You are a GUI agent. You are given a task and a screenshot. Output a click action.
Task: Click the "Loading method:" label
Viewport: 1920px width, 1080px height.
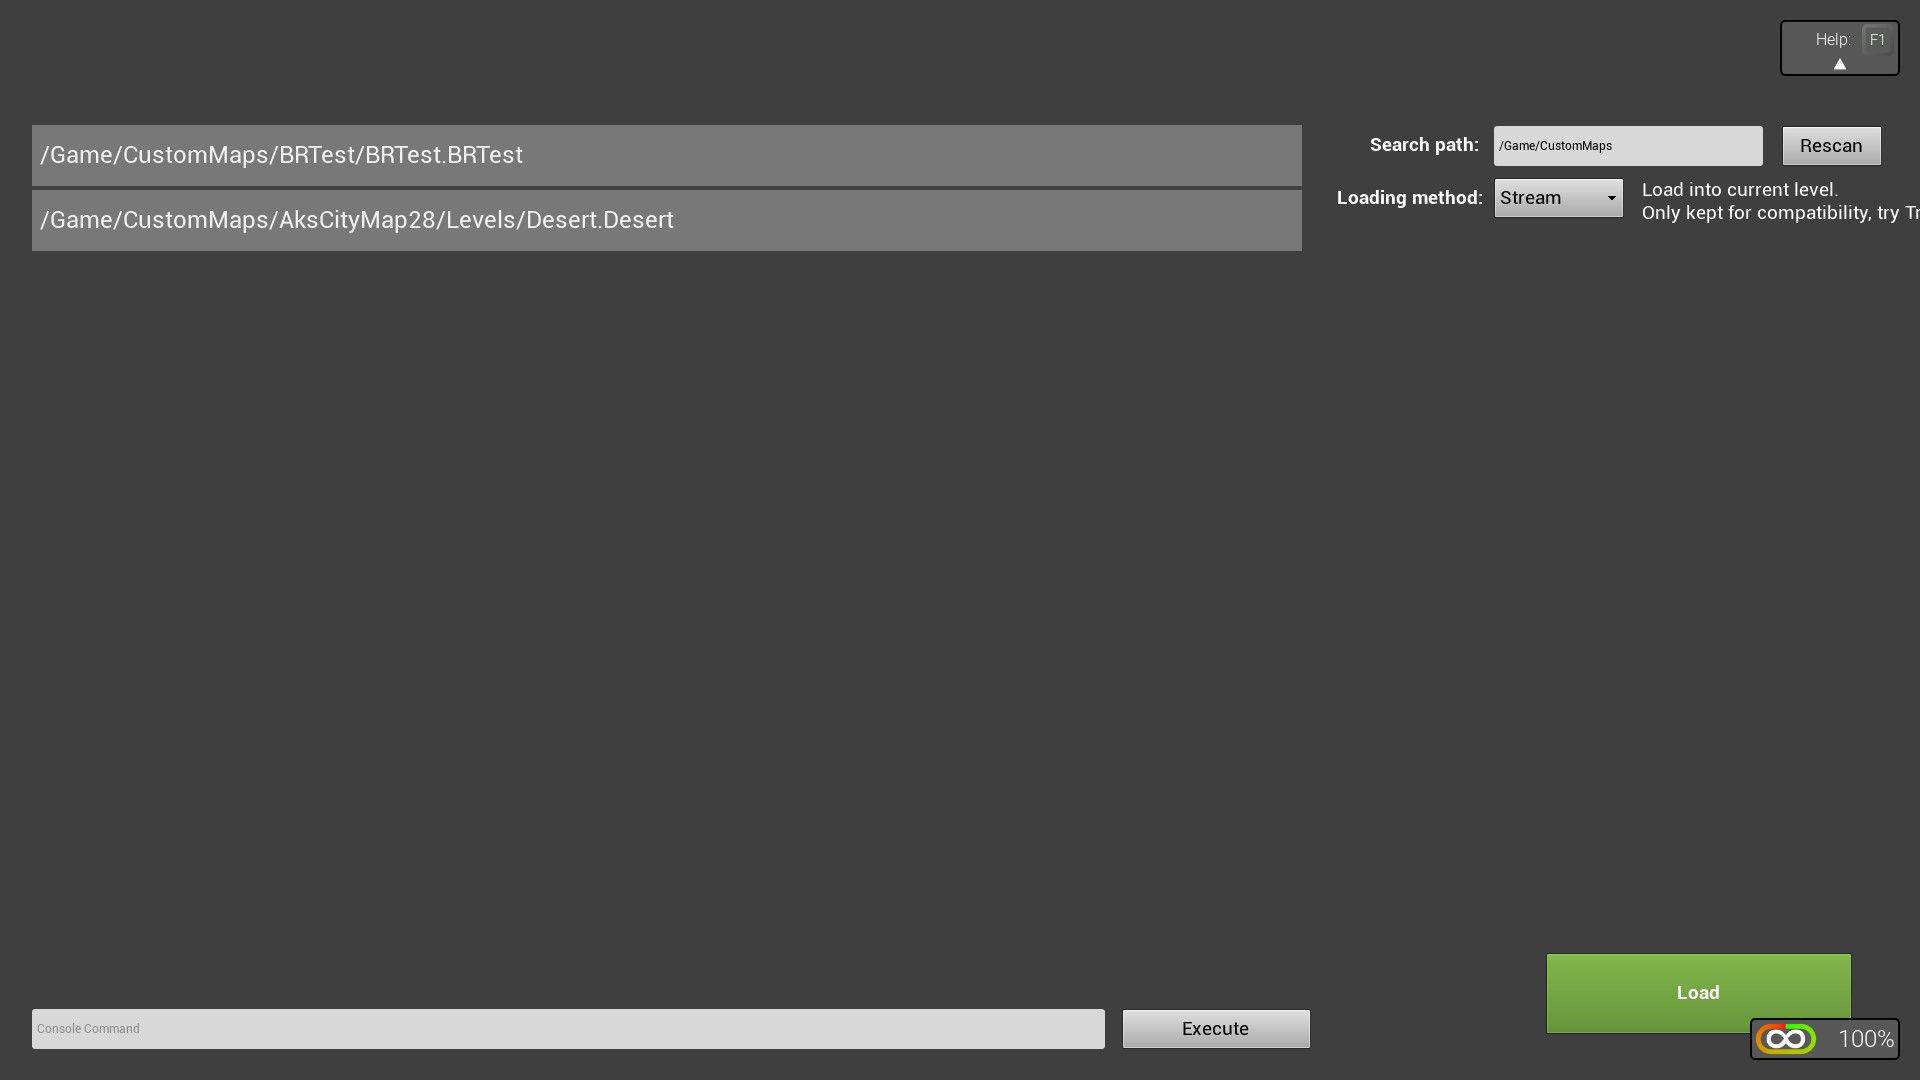(1409, 198)
